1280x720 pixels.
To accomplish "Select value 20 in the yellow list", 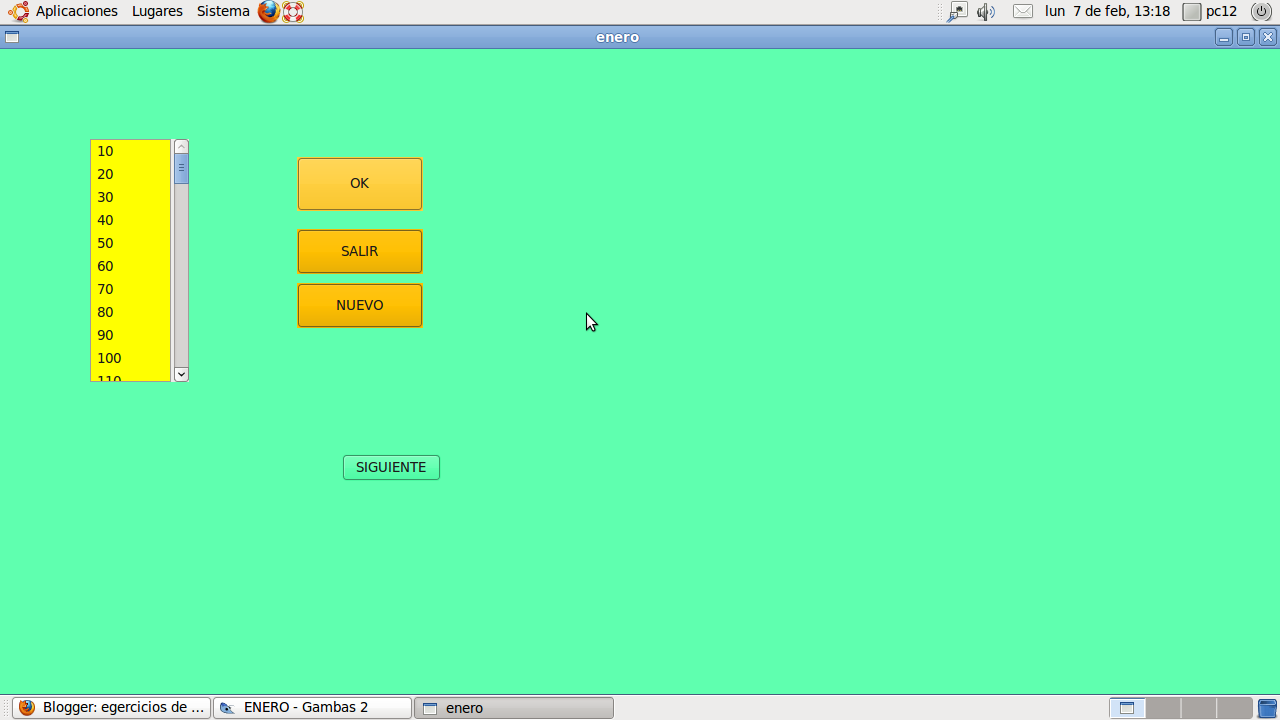I will [130, 174].
